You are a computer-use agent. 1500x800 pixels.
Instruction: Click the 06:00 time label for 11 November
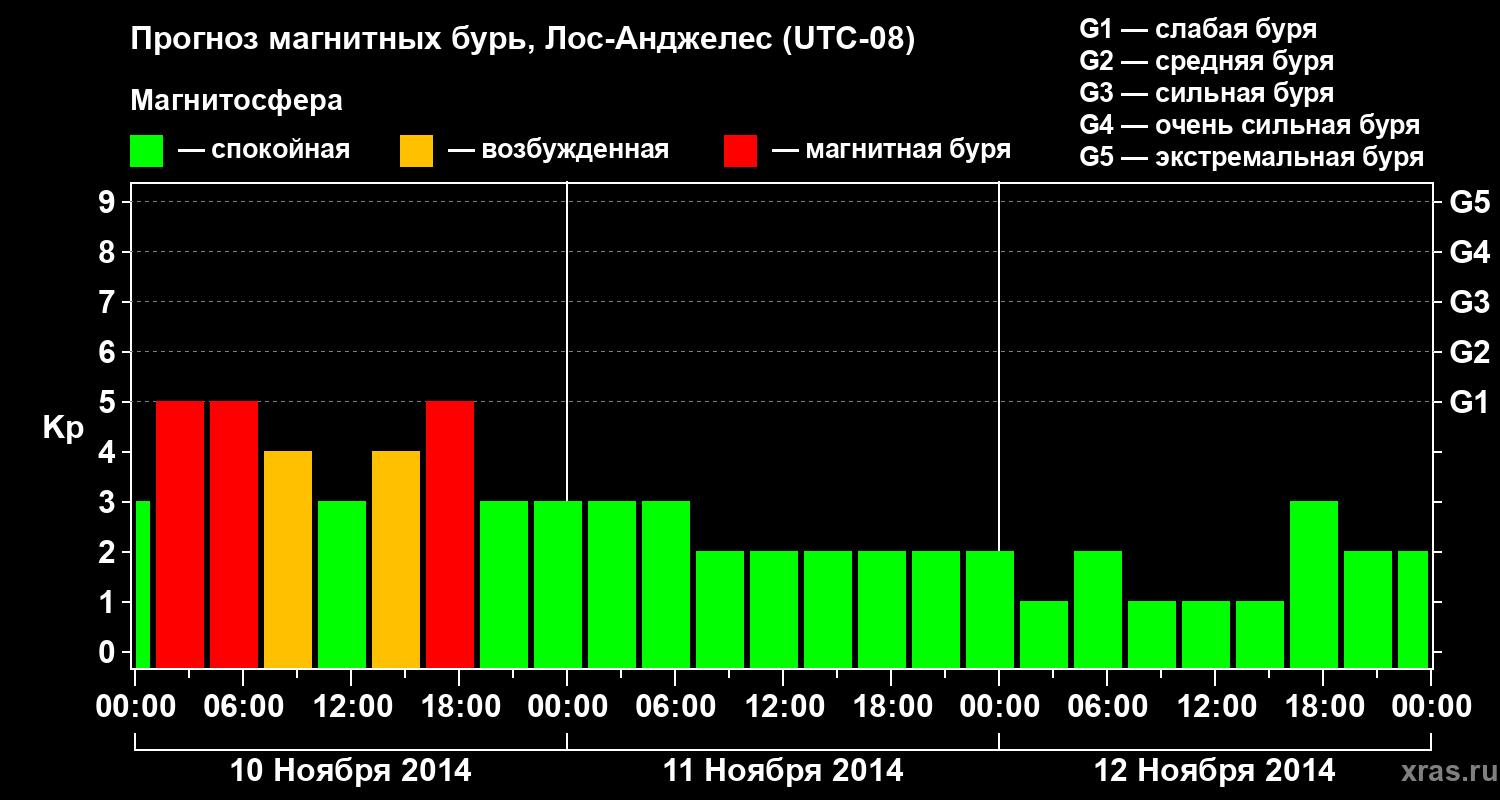pyautogui.click(x=675, y=707)
